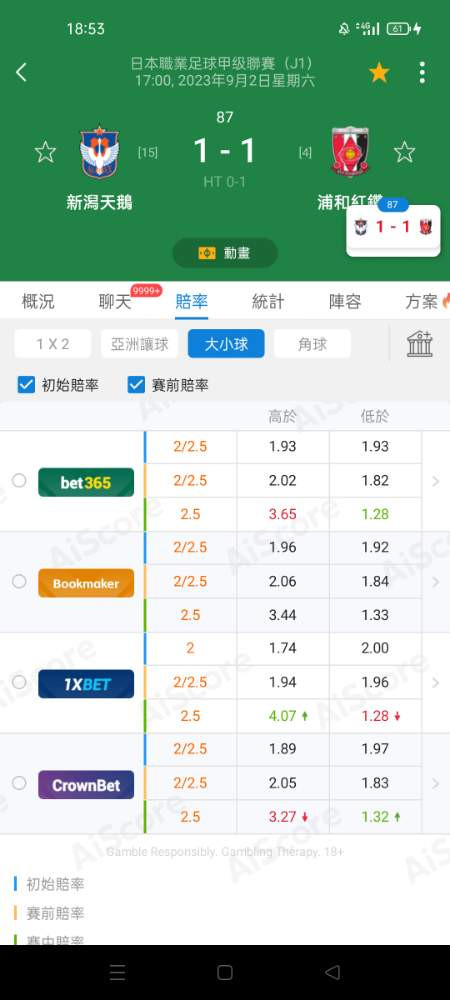Image resolution: width=450 pixels, height=1000 pixels.
Task: Tap the back arrow in header
Action: [x=21, y=72]
